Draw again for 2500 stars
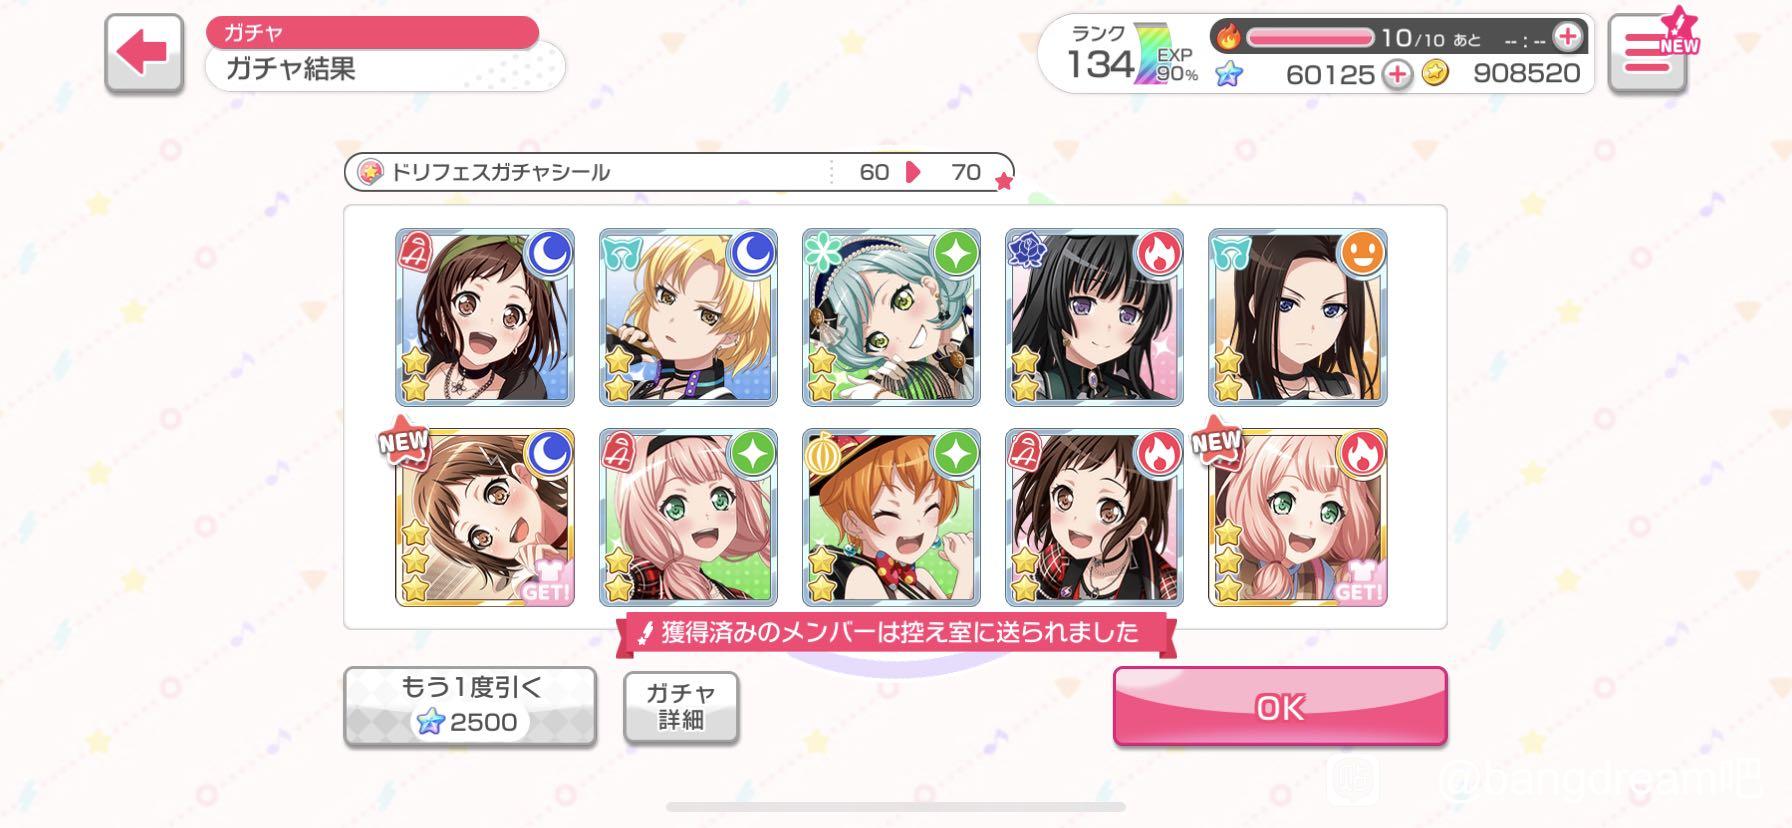 tap(470, 706)
